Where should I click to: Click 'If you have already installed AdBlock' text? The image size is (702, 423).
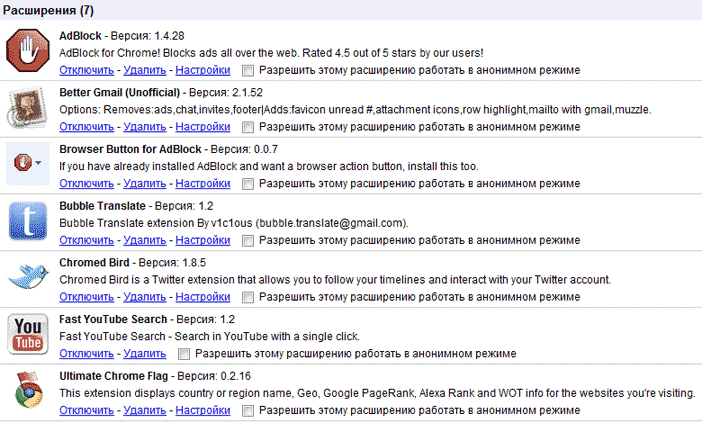[269, 167]
